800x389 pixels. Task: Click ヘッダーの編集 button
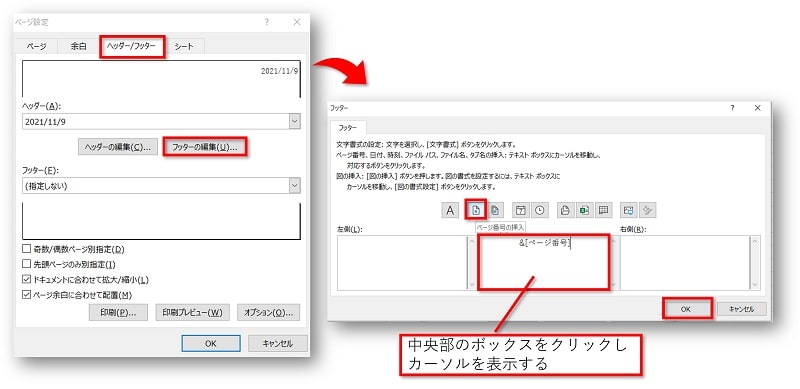click(x=118, y=147)
